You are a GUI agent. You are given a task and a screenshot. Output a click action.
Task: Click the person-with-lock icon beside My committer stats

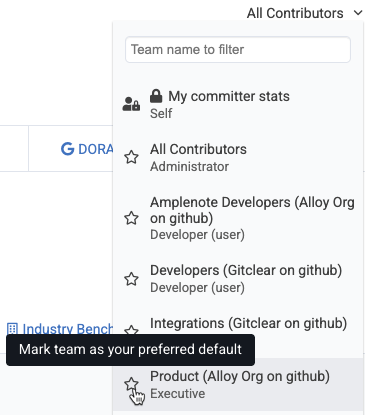pyautogui.click(x=131, y=104)
